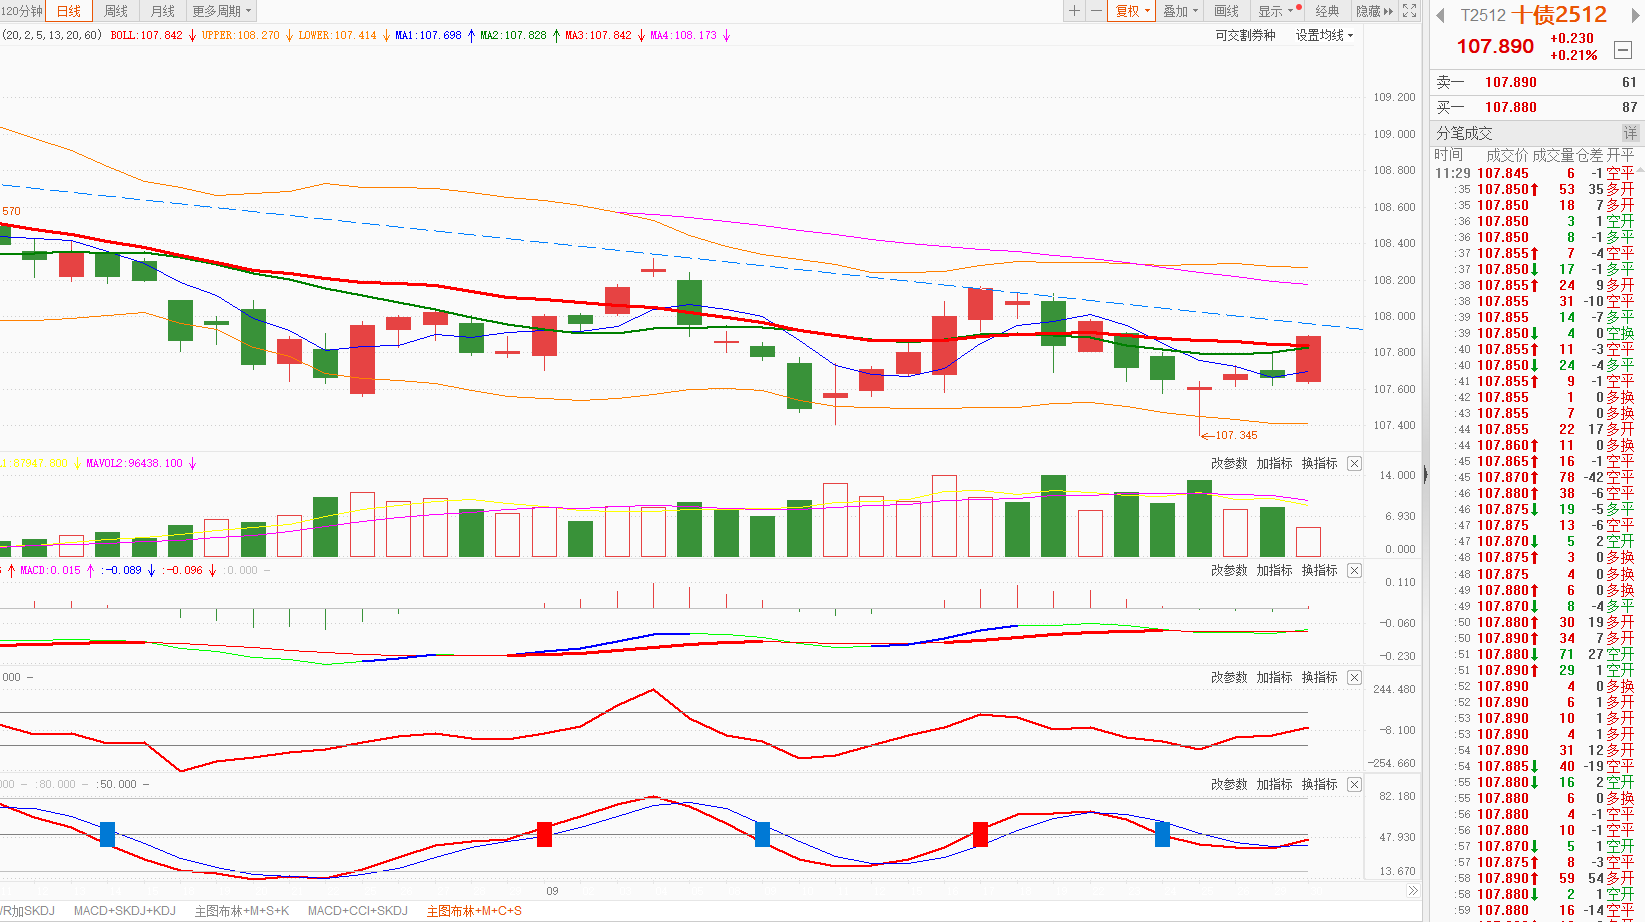The height and width of the screenshot is (922, 1645).
Task: Expand 更多周期 period dropdown
Action: click(222, 11)
